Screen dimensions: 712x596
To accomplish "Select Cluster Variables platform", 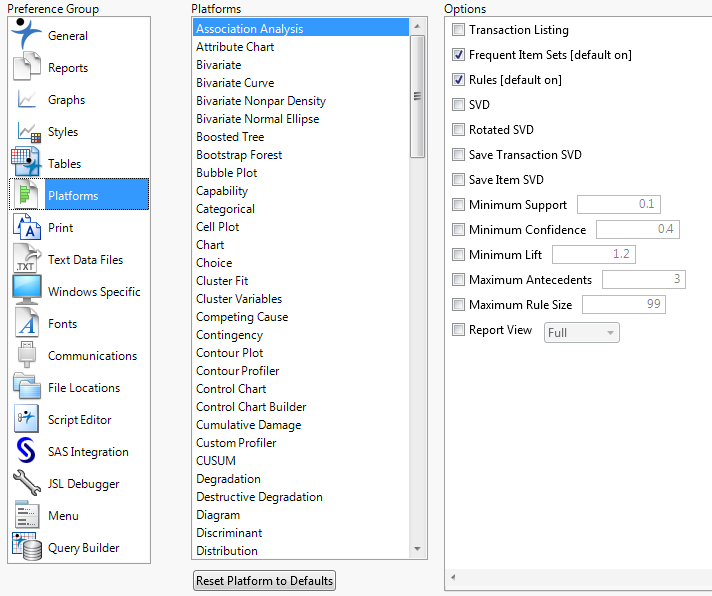I will (301, 299).
